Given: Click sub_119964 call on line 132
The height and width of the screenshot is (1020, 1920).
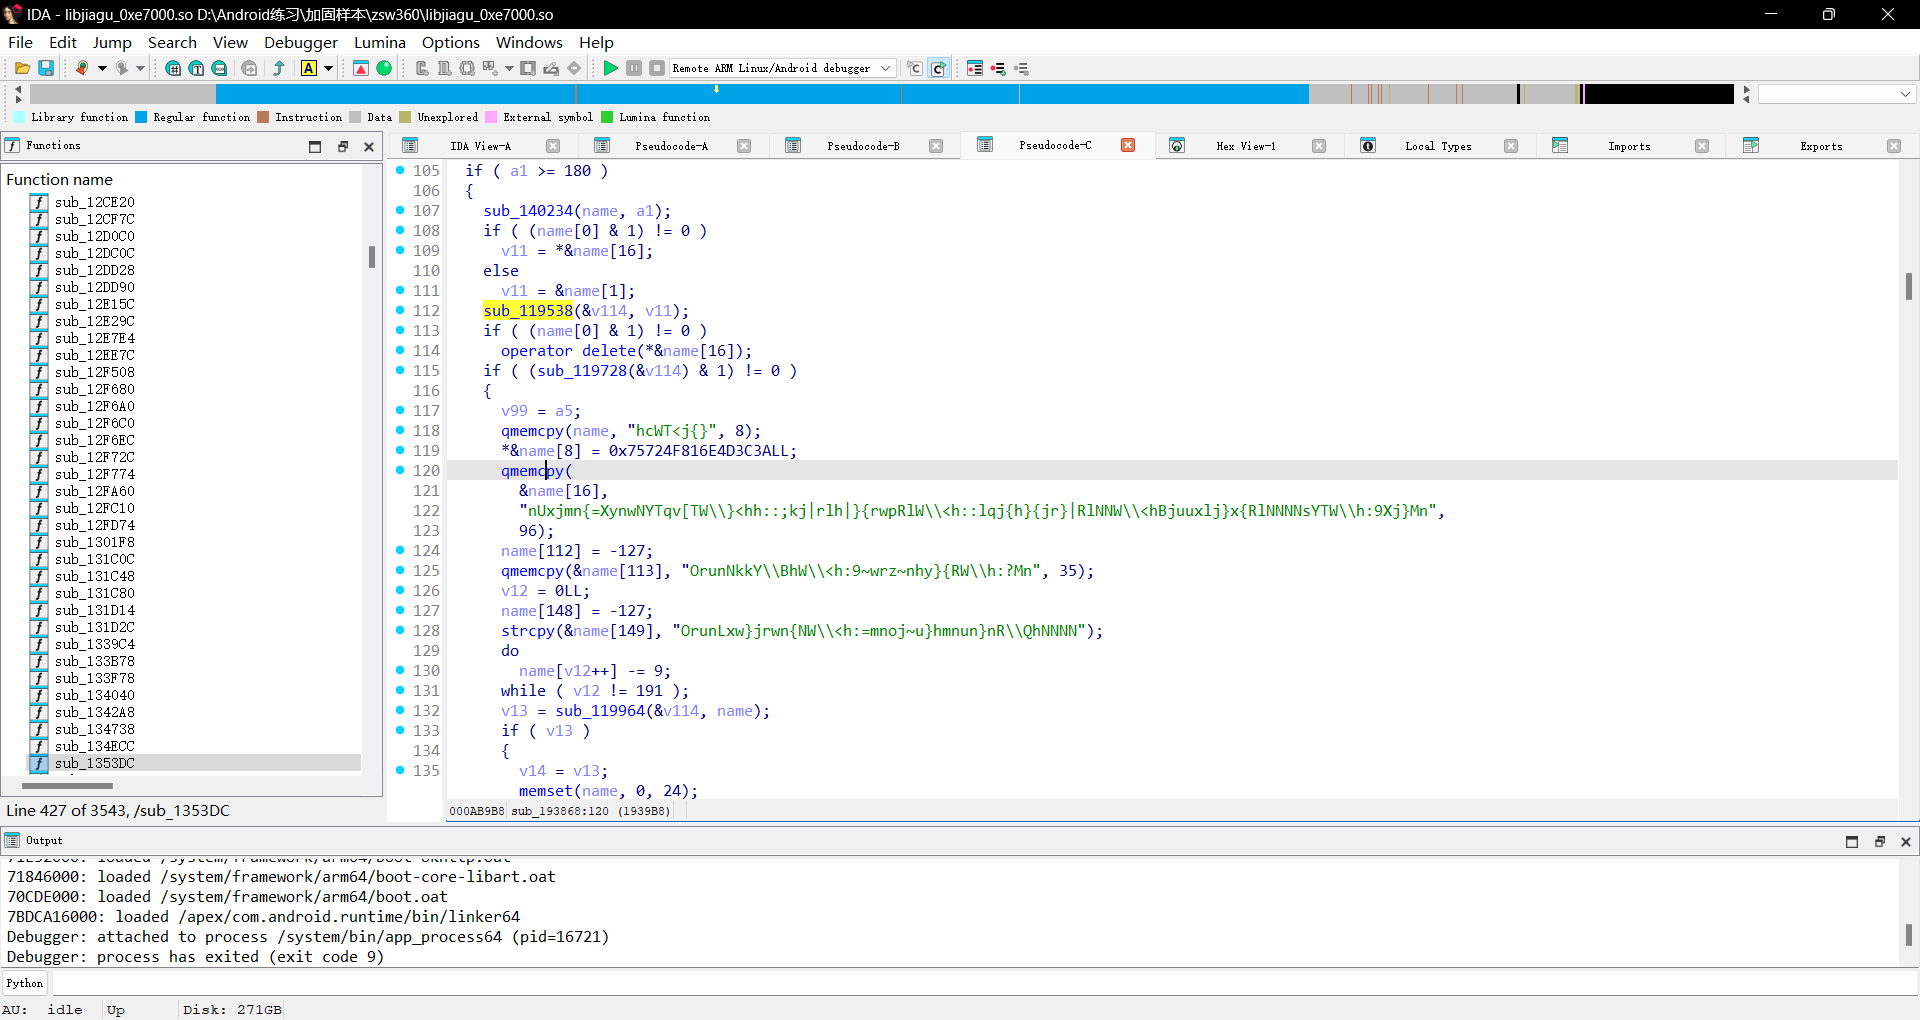Looking at the screenshot, I should point(600,711).
